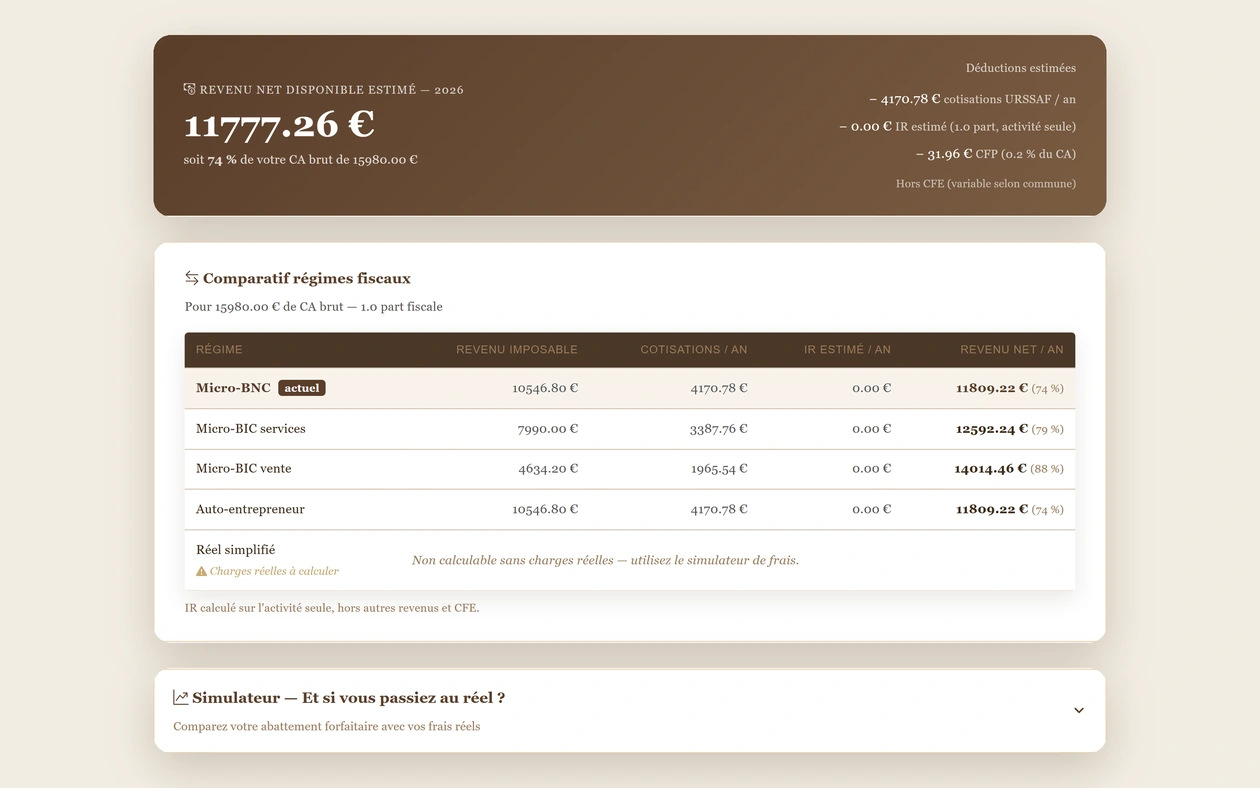Select the Micro-BIC services regime name
Image resolution: width=1260 pixels, height=788 pixels.
[x=251, y=429]
